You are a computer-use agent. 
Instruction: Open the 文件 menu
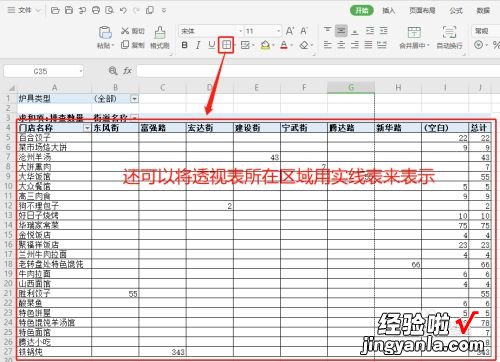pyautogui.click(x=23, y=10)
